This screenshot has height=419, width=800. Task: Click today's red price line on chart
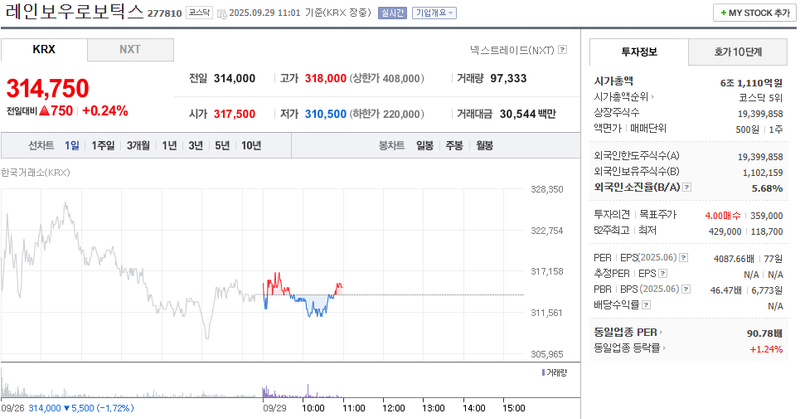[278, 282]
